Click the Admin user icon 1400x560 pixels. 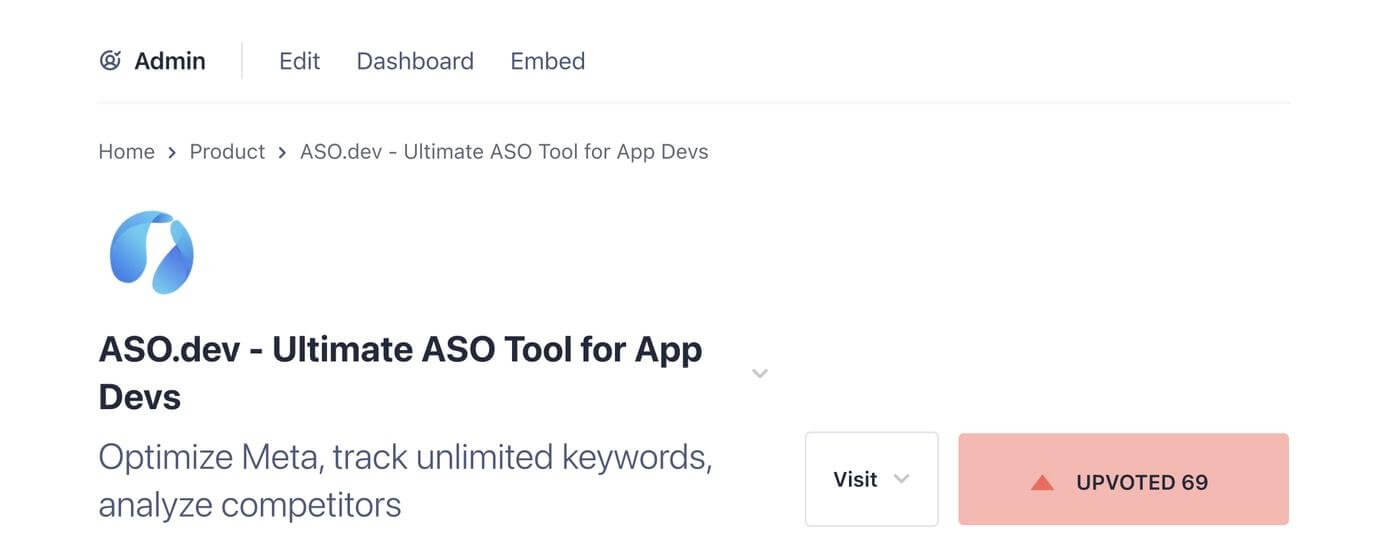coord(110,61)
